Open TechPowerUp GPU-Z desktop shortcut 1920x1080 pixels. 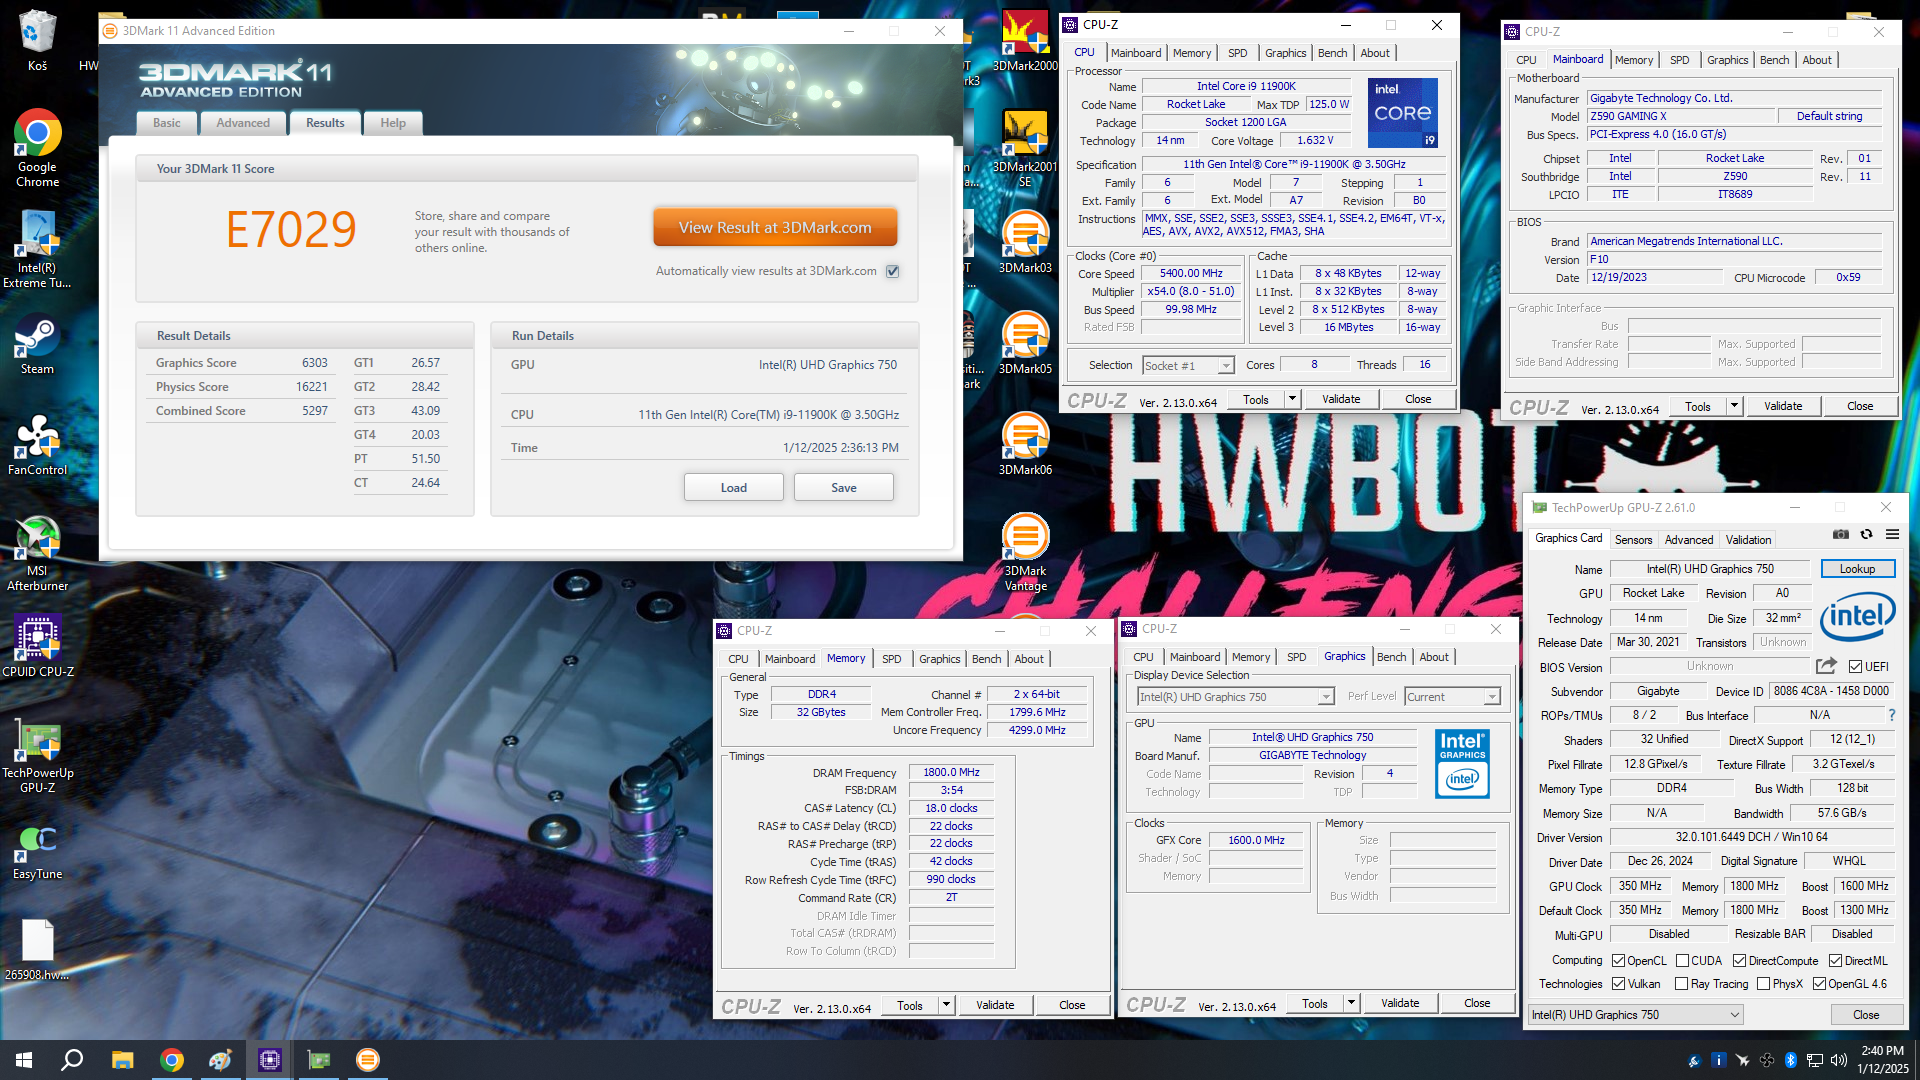(x=37, y=755)
